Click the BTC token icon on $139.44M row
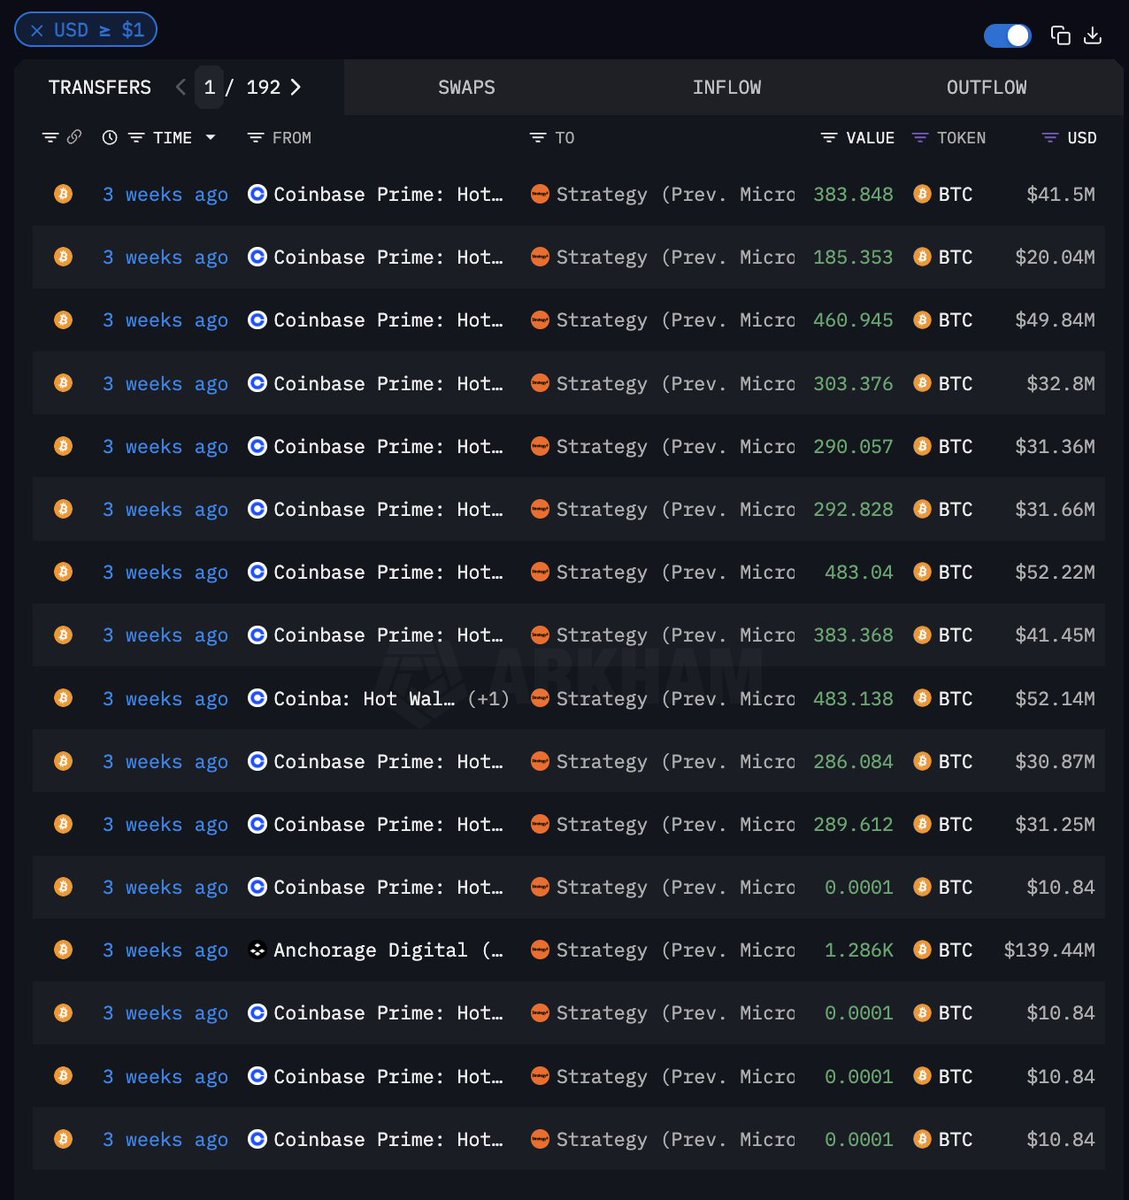Viewport: 1129px width, 1200px height. click(922, 950)
